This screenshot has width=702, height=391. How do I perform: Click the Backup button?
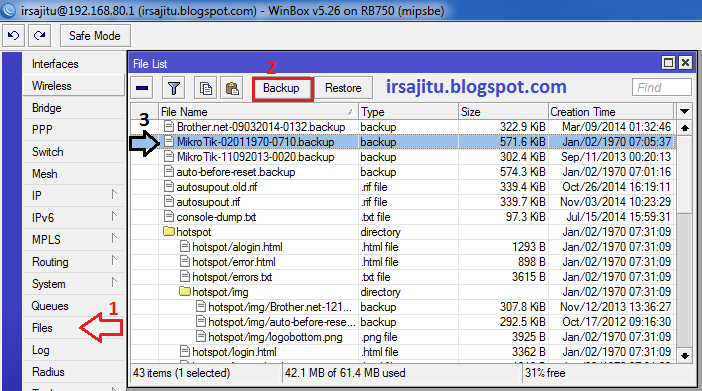(281, 88)
